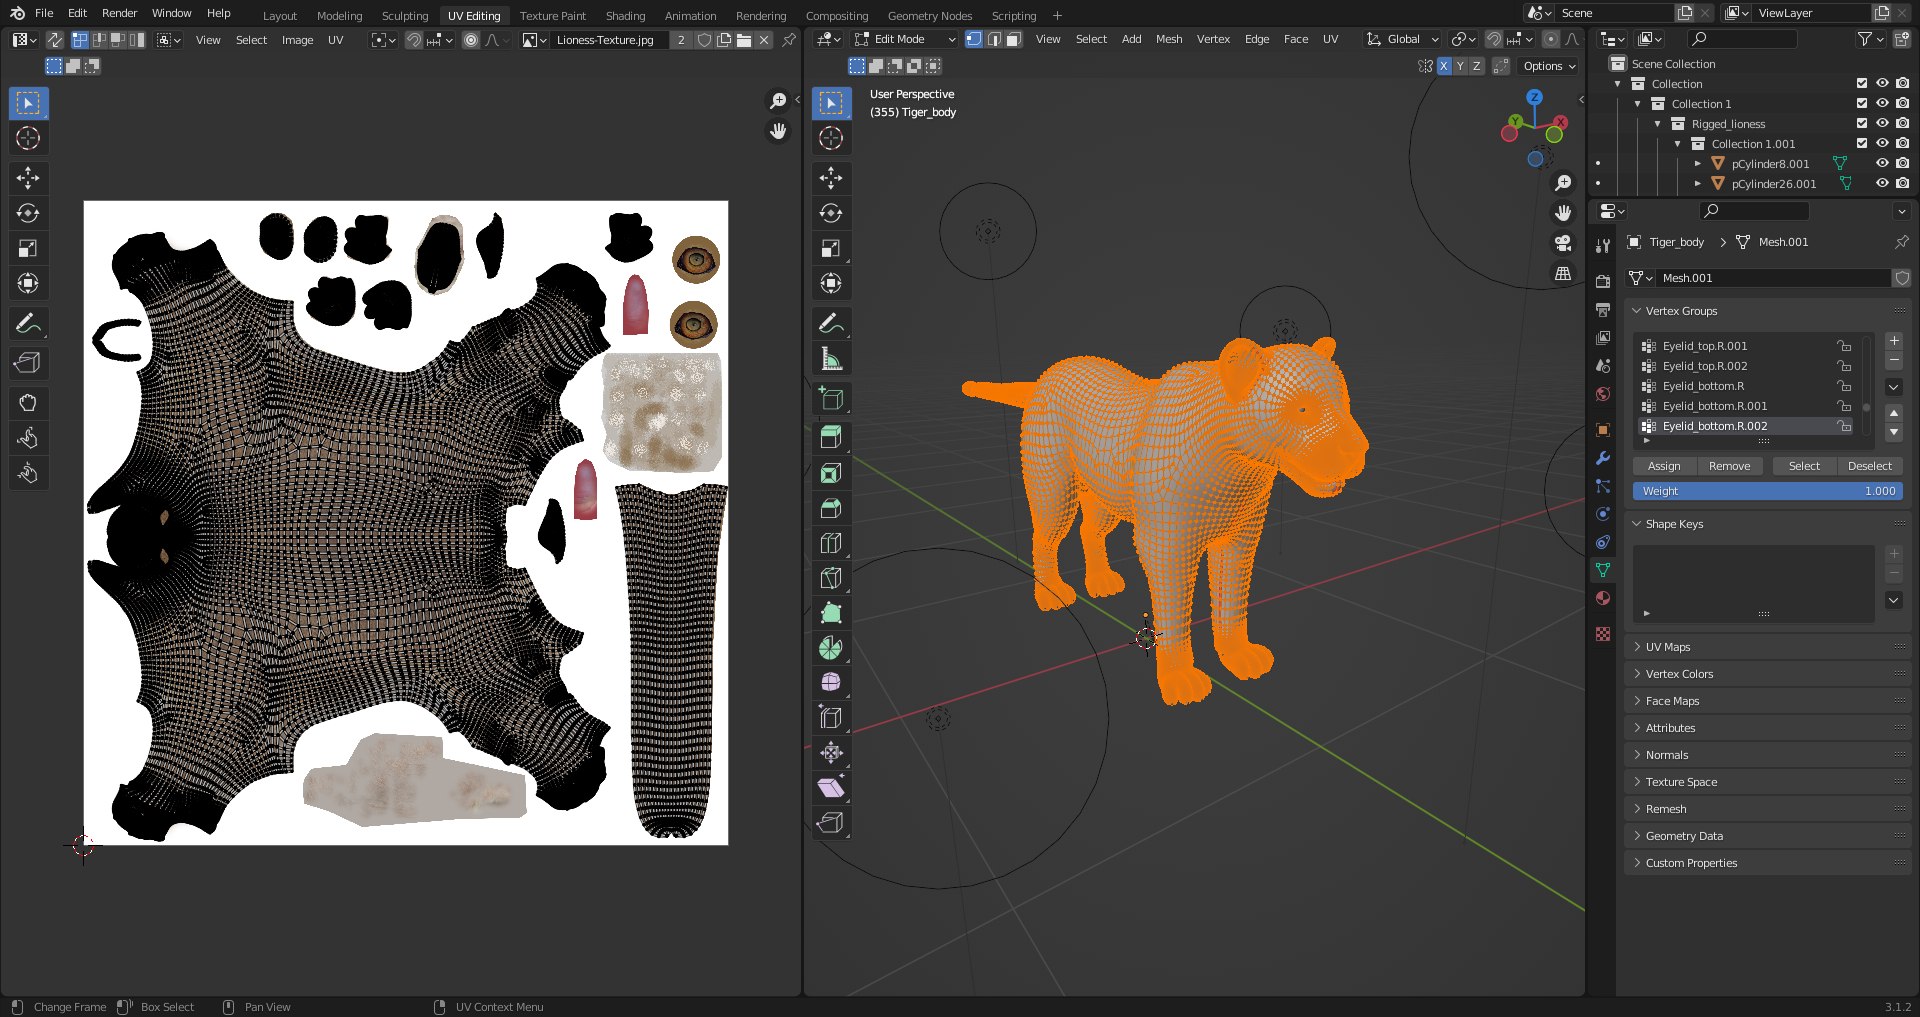Select Eyelid_bottom.R vertex group

[1746, 386]
